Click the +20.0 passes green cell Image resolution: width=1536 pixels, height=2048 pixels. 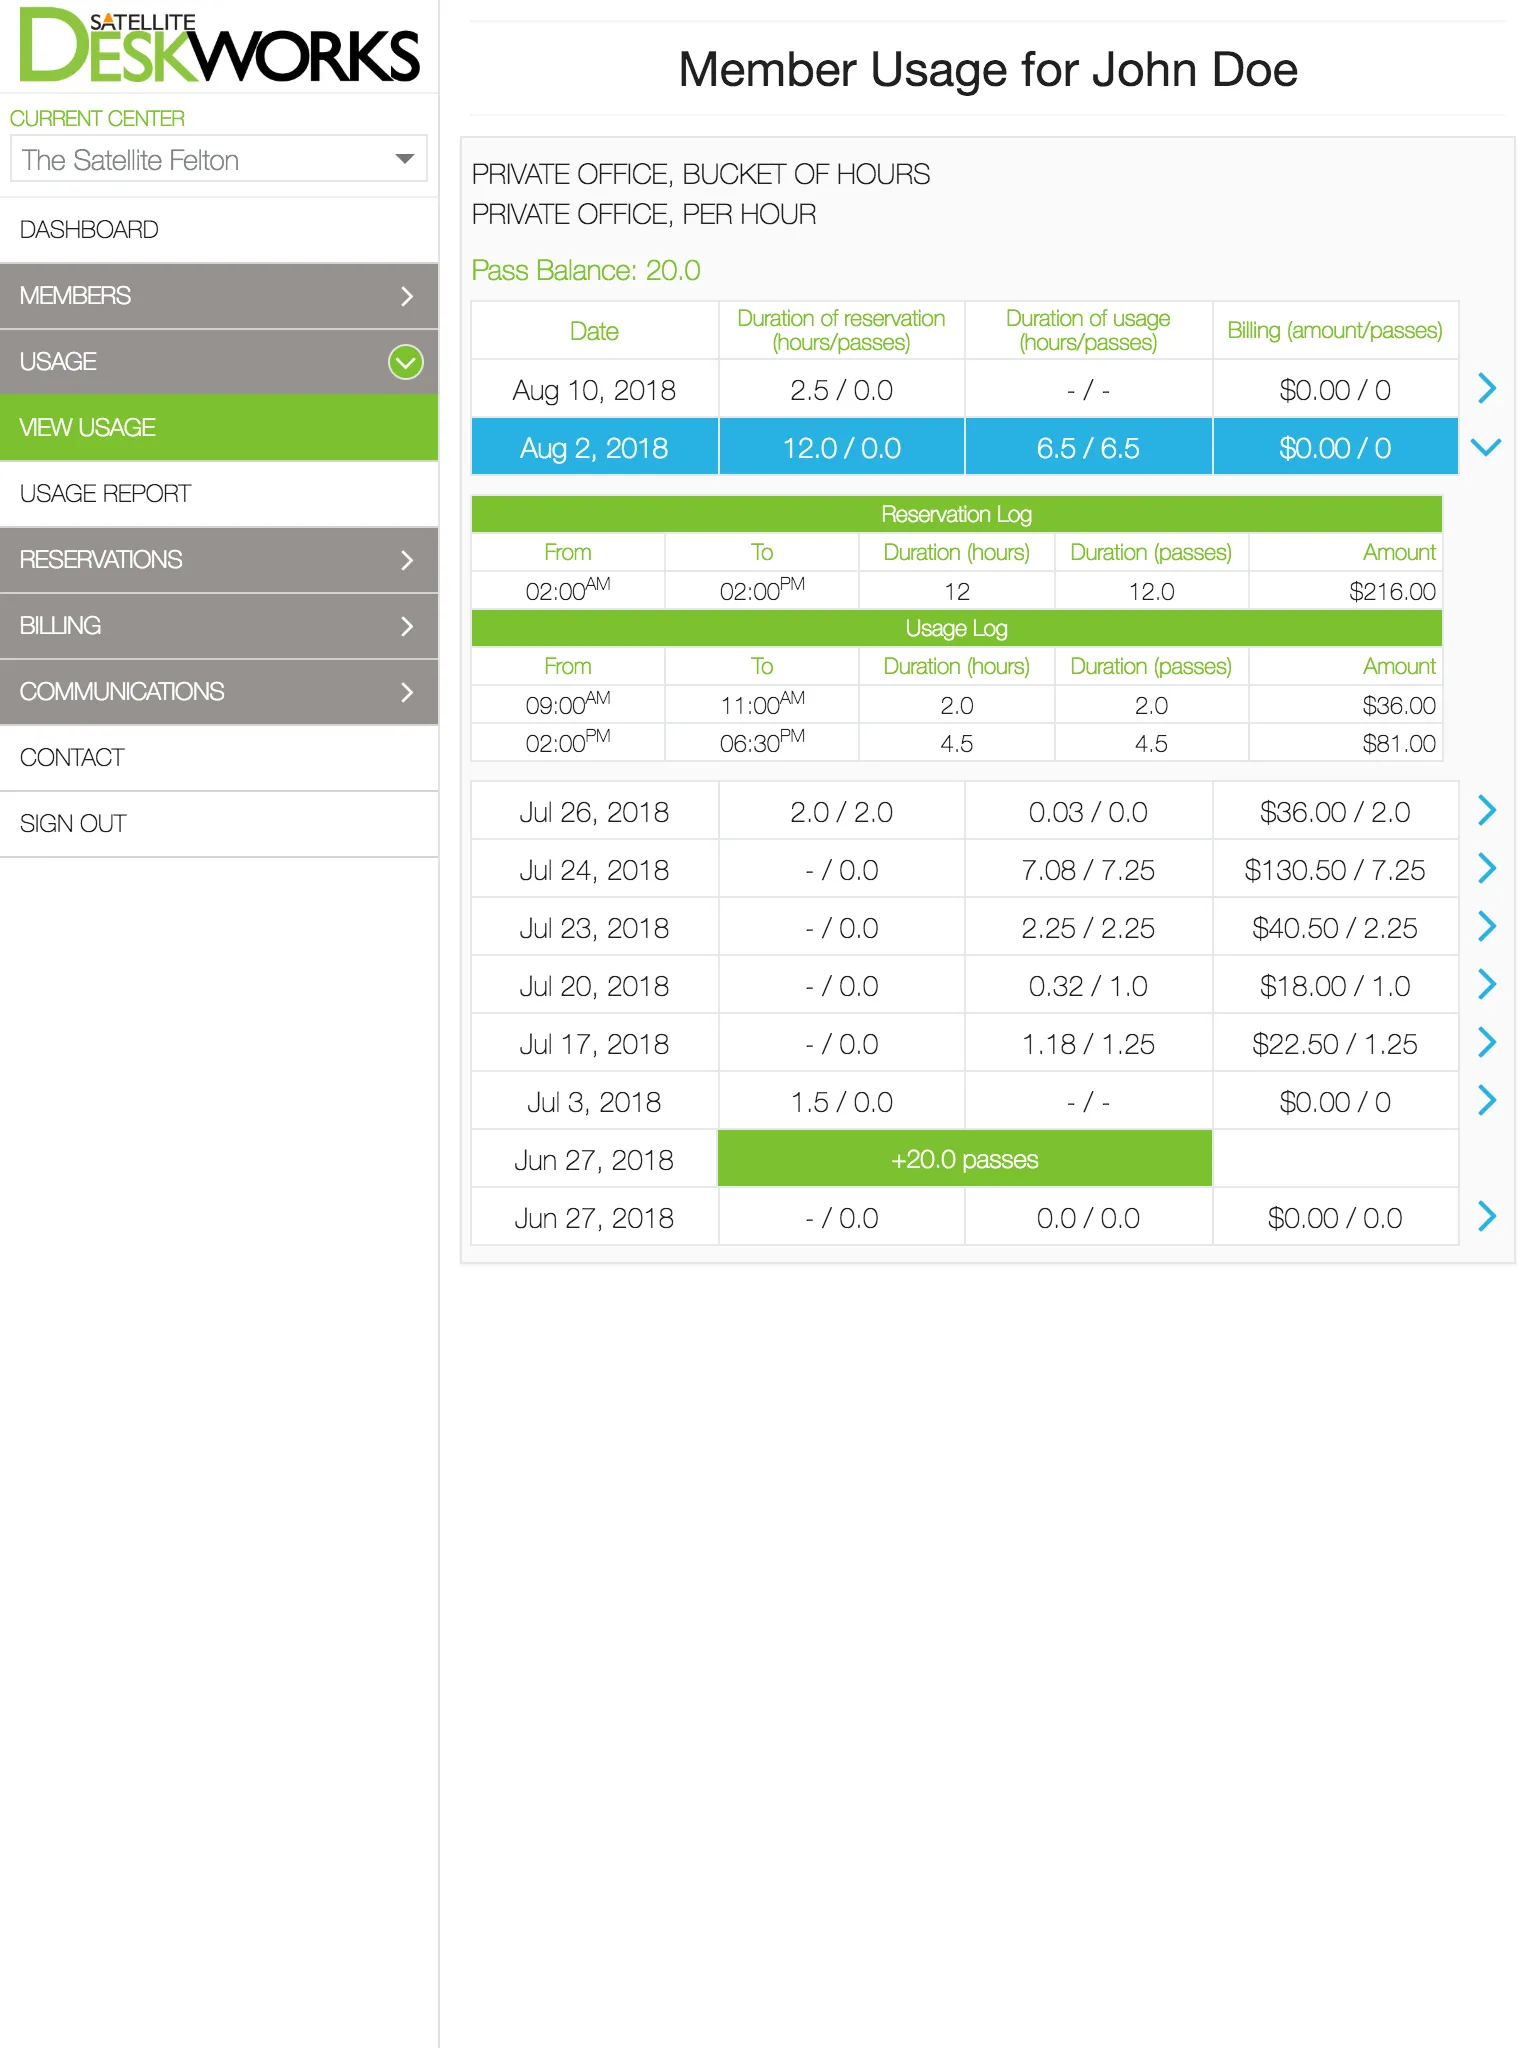pyautogui.click(x=965, y=1159)
